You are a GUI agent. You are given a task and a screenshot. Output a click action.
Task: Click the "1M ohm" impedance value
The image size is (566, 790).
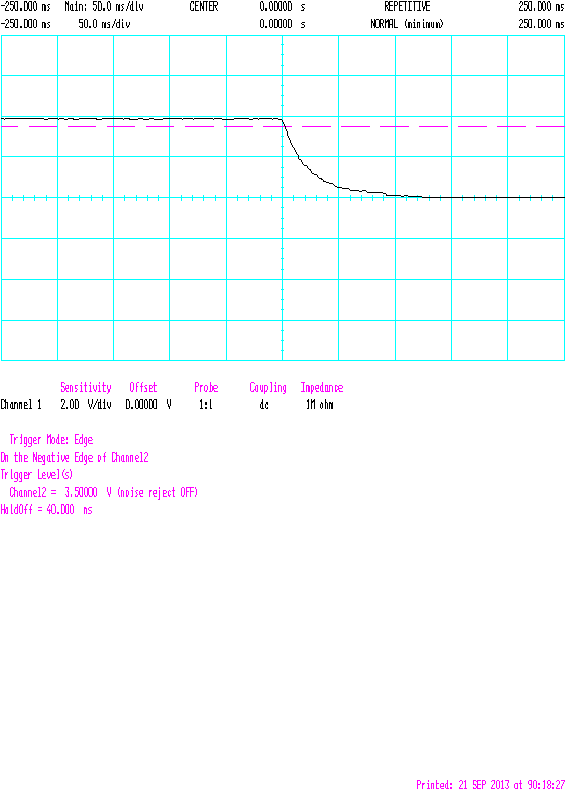tap(320, 405)
